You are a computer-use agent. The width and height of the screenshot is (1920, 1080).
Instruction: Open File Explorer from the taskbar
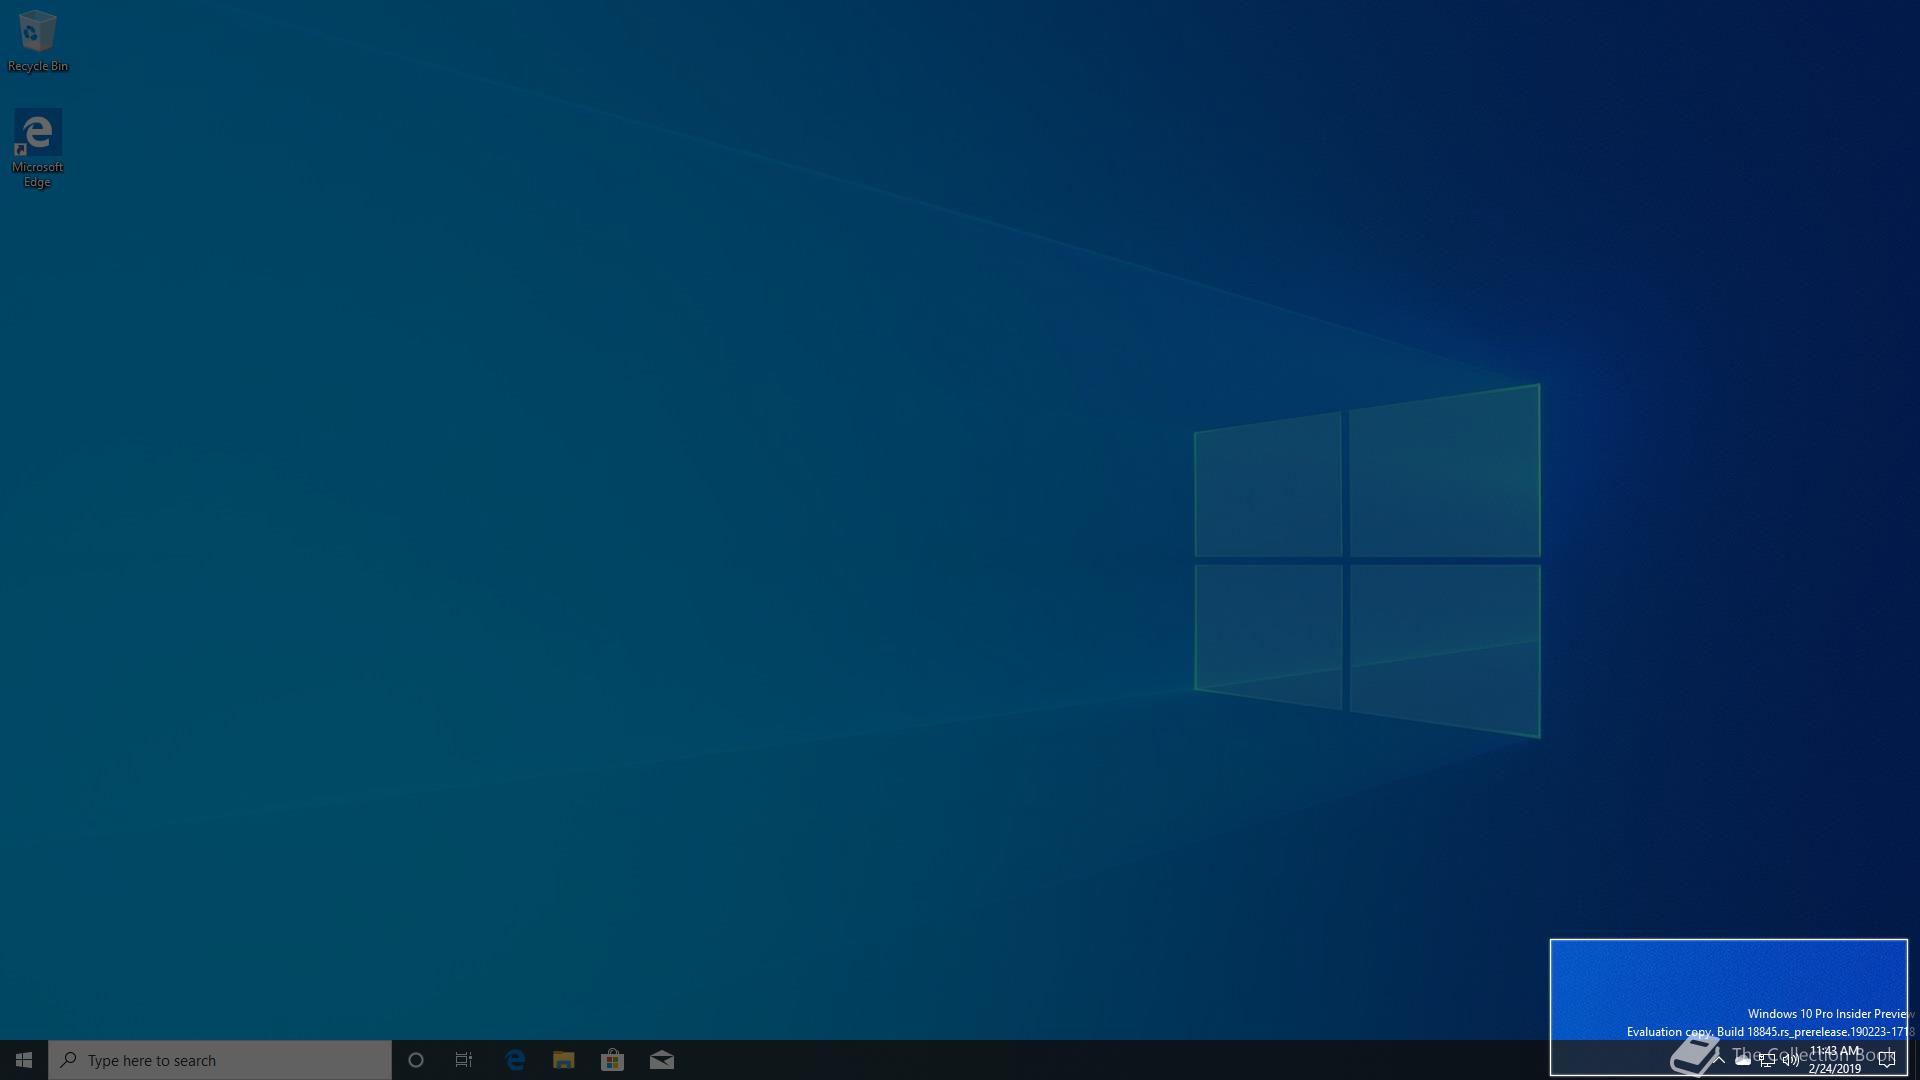564,1060
